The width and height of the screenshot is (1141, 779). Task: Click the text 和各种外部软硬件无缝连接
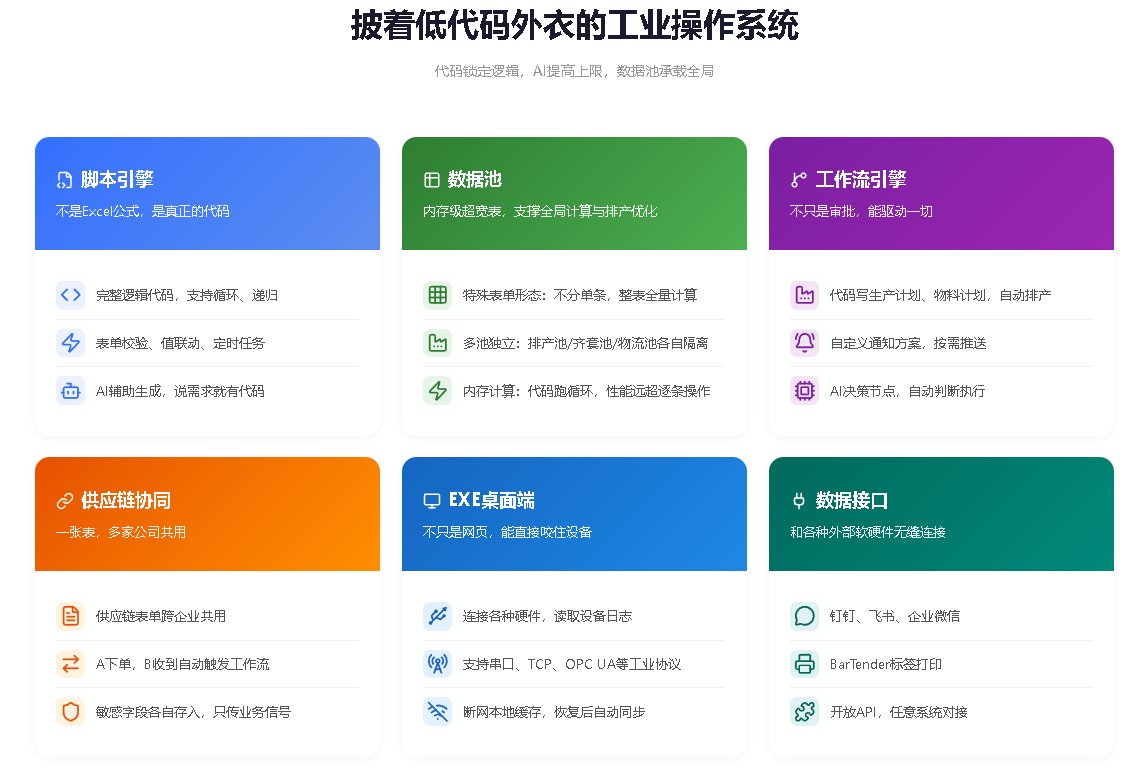pos(867,532)
